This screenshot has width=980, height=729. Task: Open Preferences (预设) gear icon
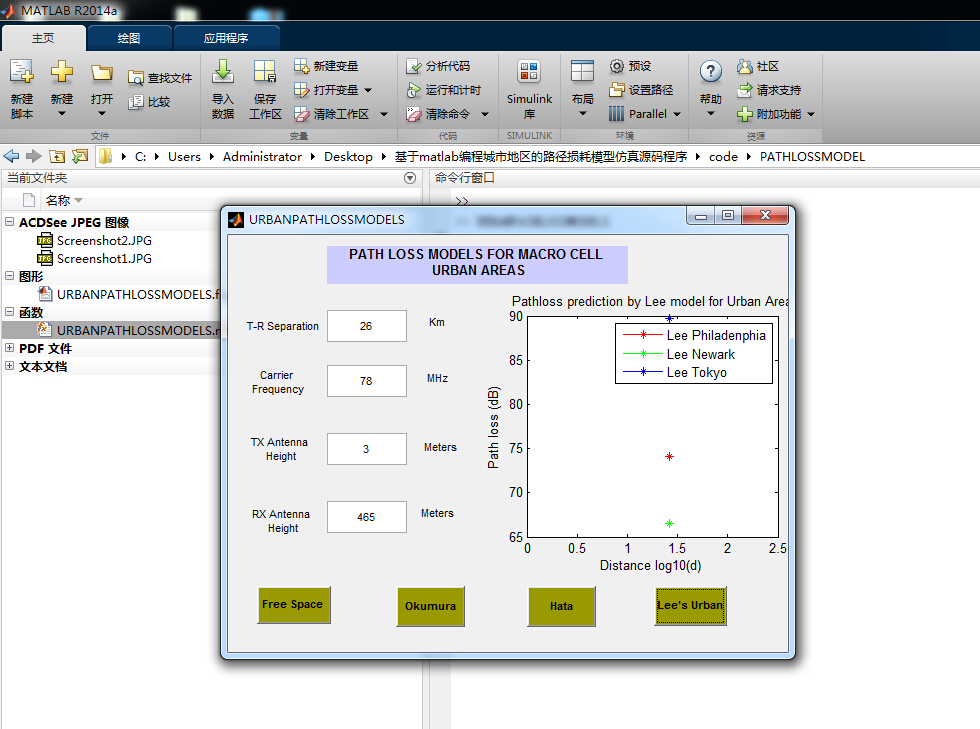tap(617, 66)
